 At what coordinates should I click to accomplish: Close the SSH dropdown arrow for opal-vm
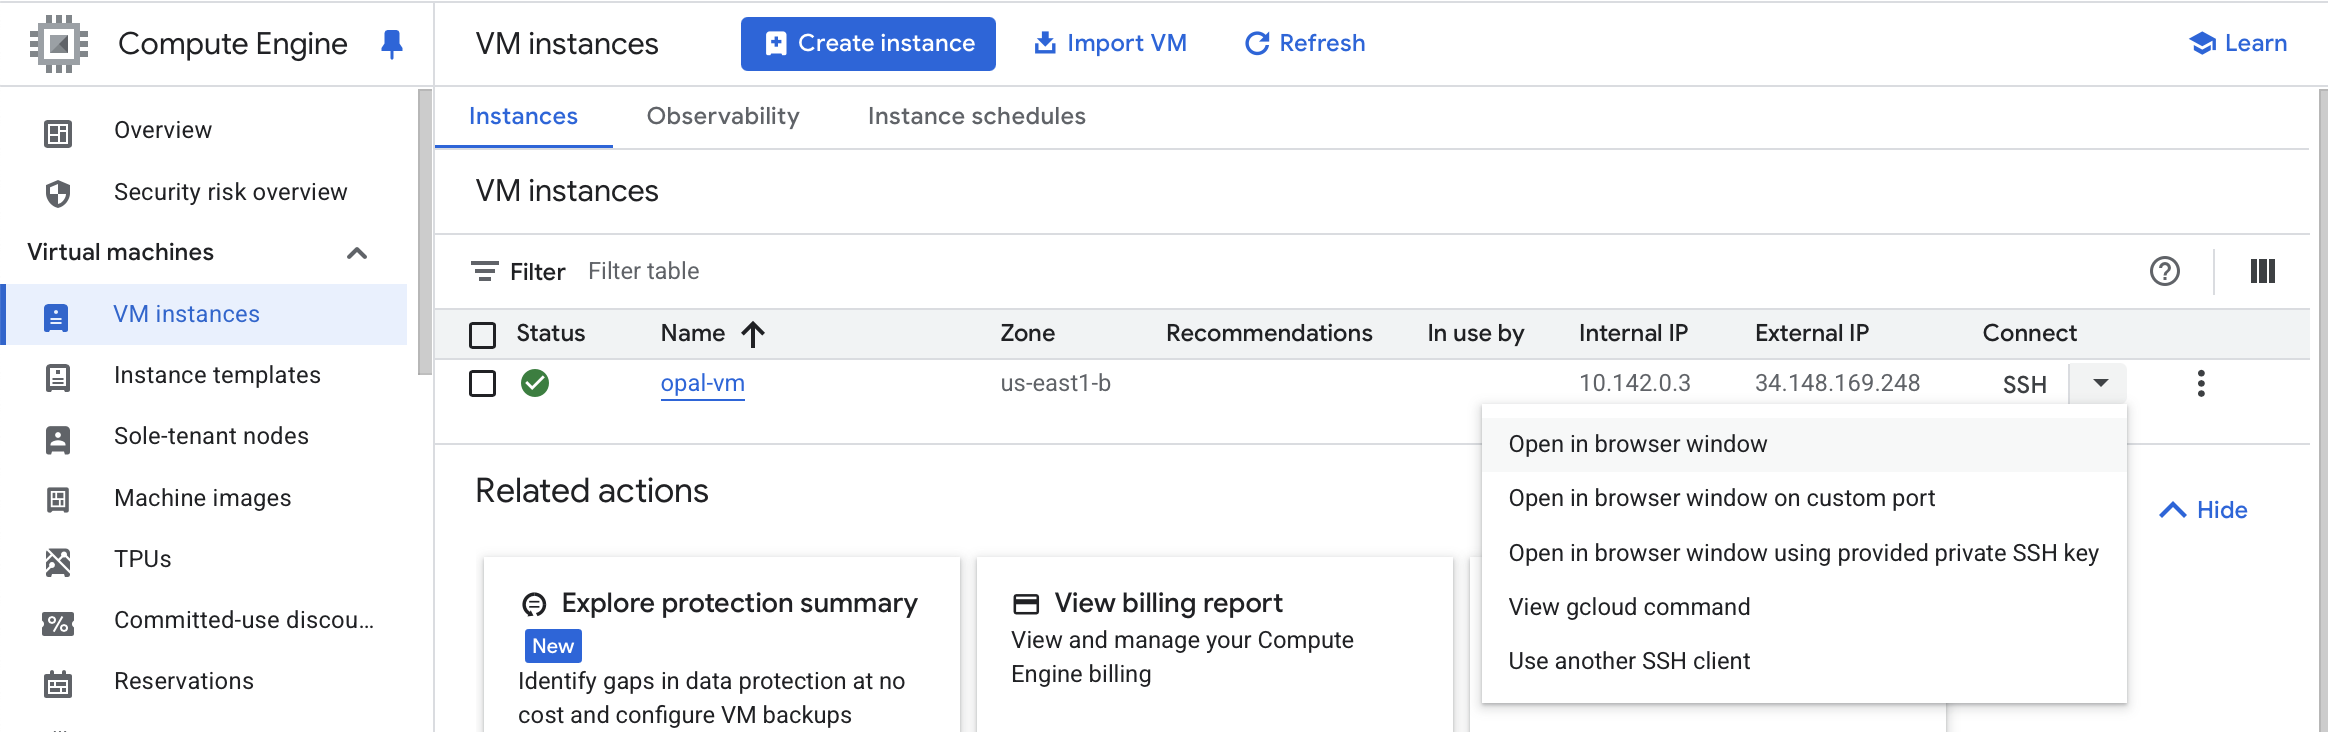(x=2100, y=383)
